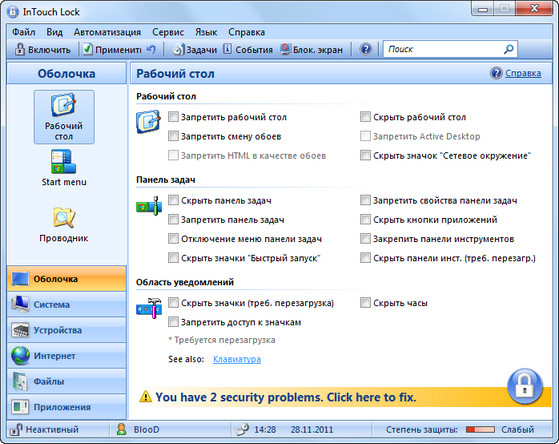
Task: Enable Закрепить панели инструментов checkbox
Action: point(365,239)
